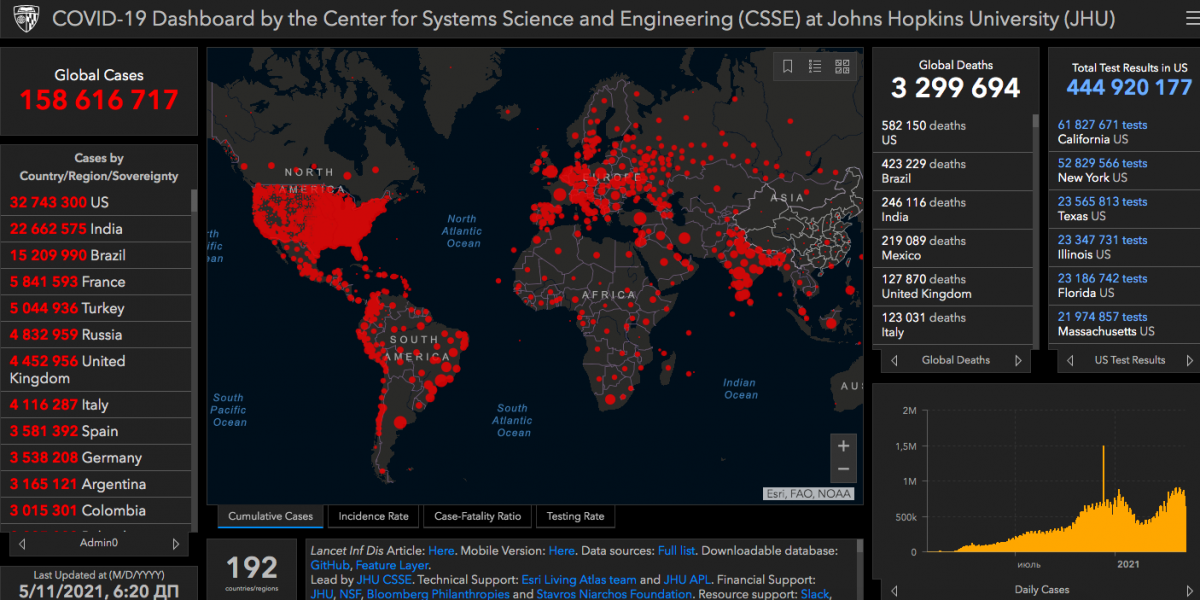Click Massachusetts 21 974 857 tests entry
This screenshot has height=600, width=1200.
click(1124, 324)
